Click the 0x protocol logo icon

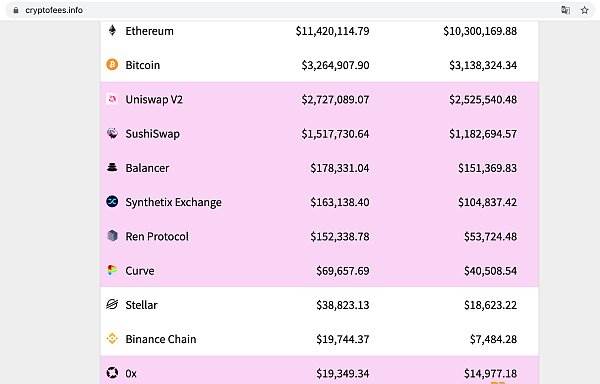pos(112,373)
